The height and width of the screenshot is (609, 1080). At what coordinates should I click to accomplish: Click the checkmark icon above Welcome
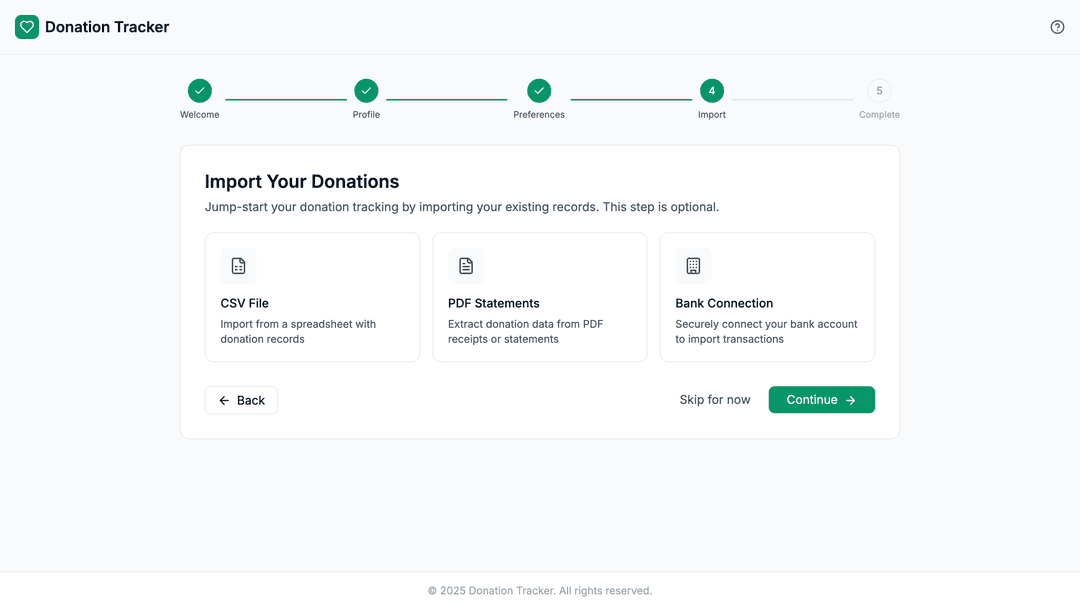tap(199, 90)
